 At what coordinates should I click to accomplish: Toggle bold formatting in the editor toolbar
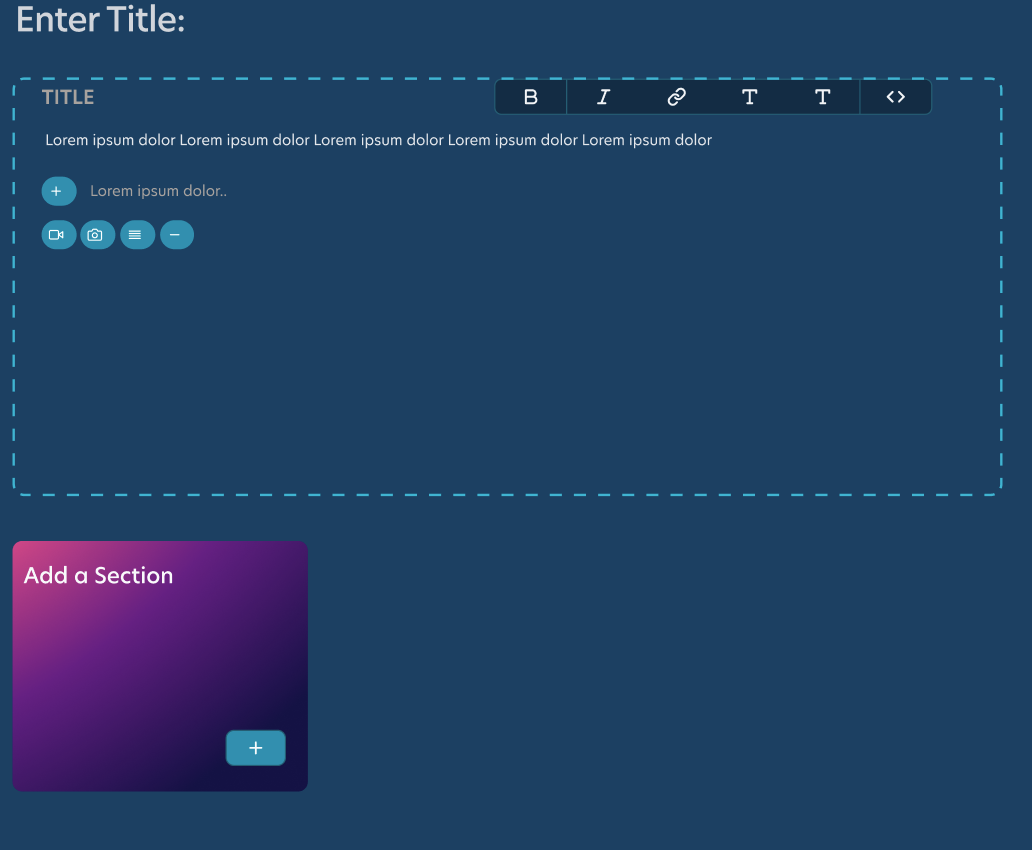click(x=530, y=97)
